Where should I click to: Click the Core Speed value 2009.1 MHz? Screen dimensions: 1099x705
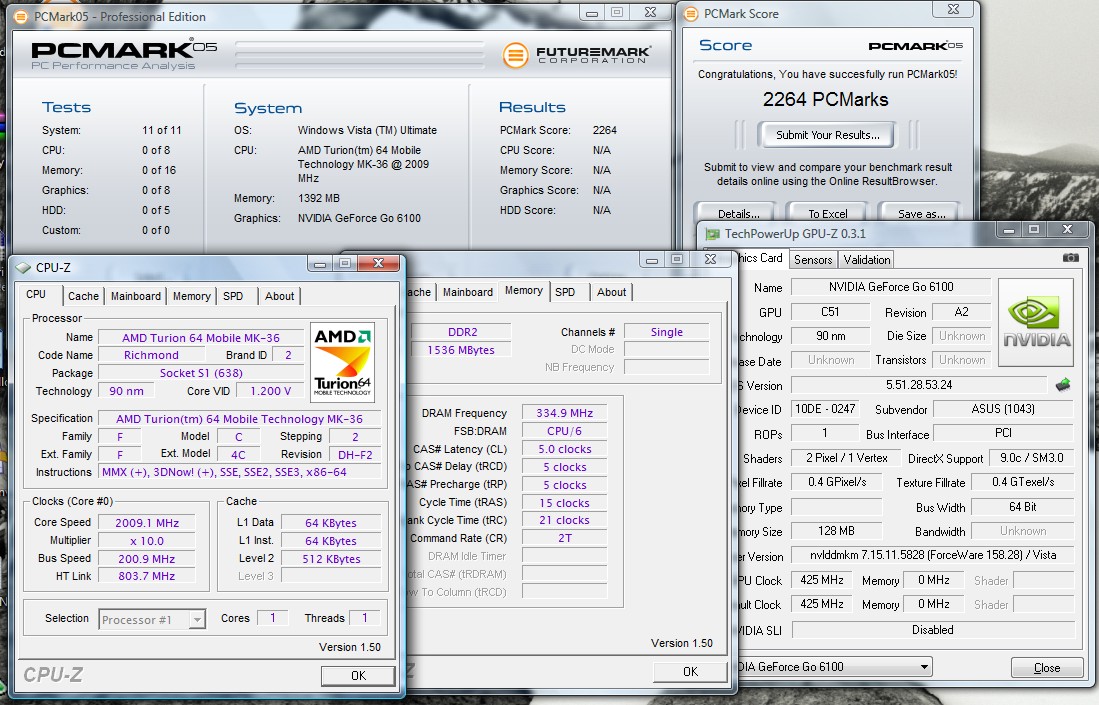coord(146,523)
